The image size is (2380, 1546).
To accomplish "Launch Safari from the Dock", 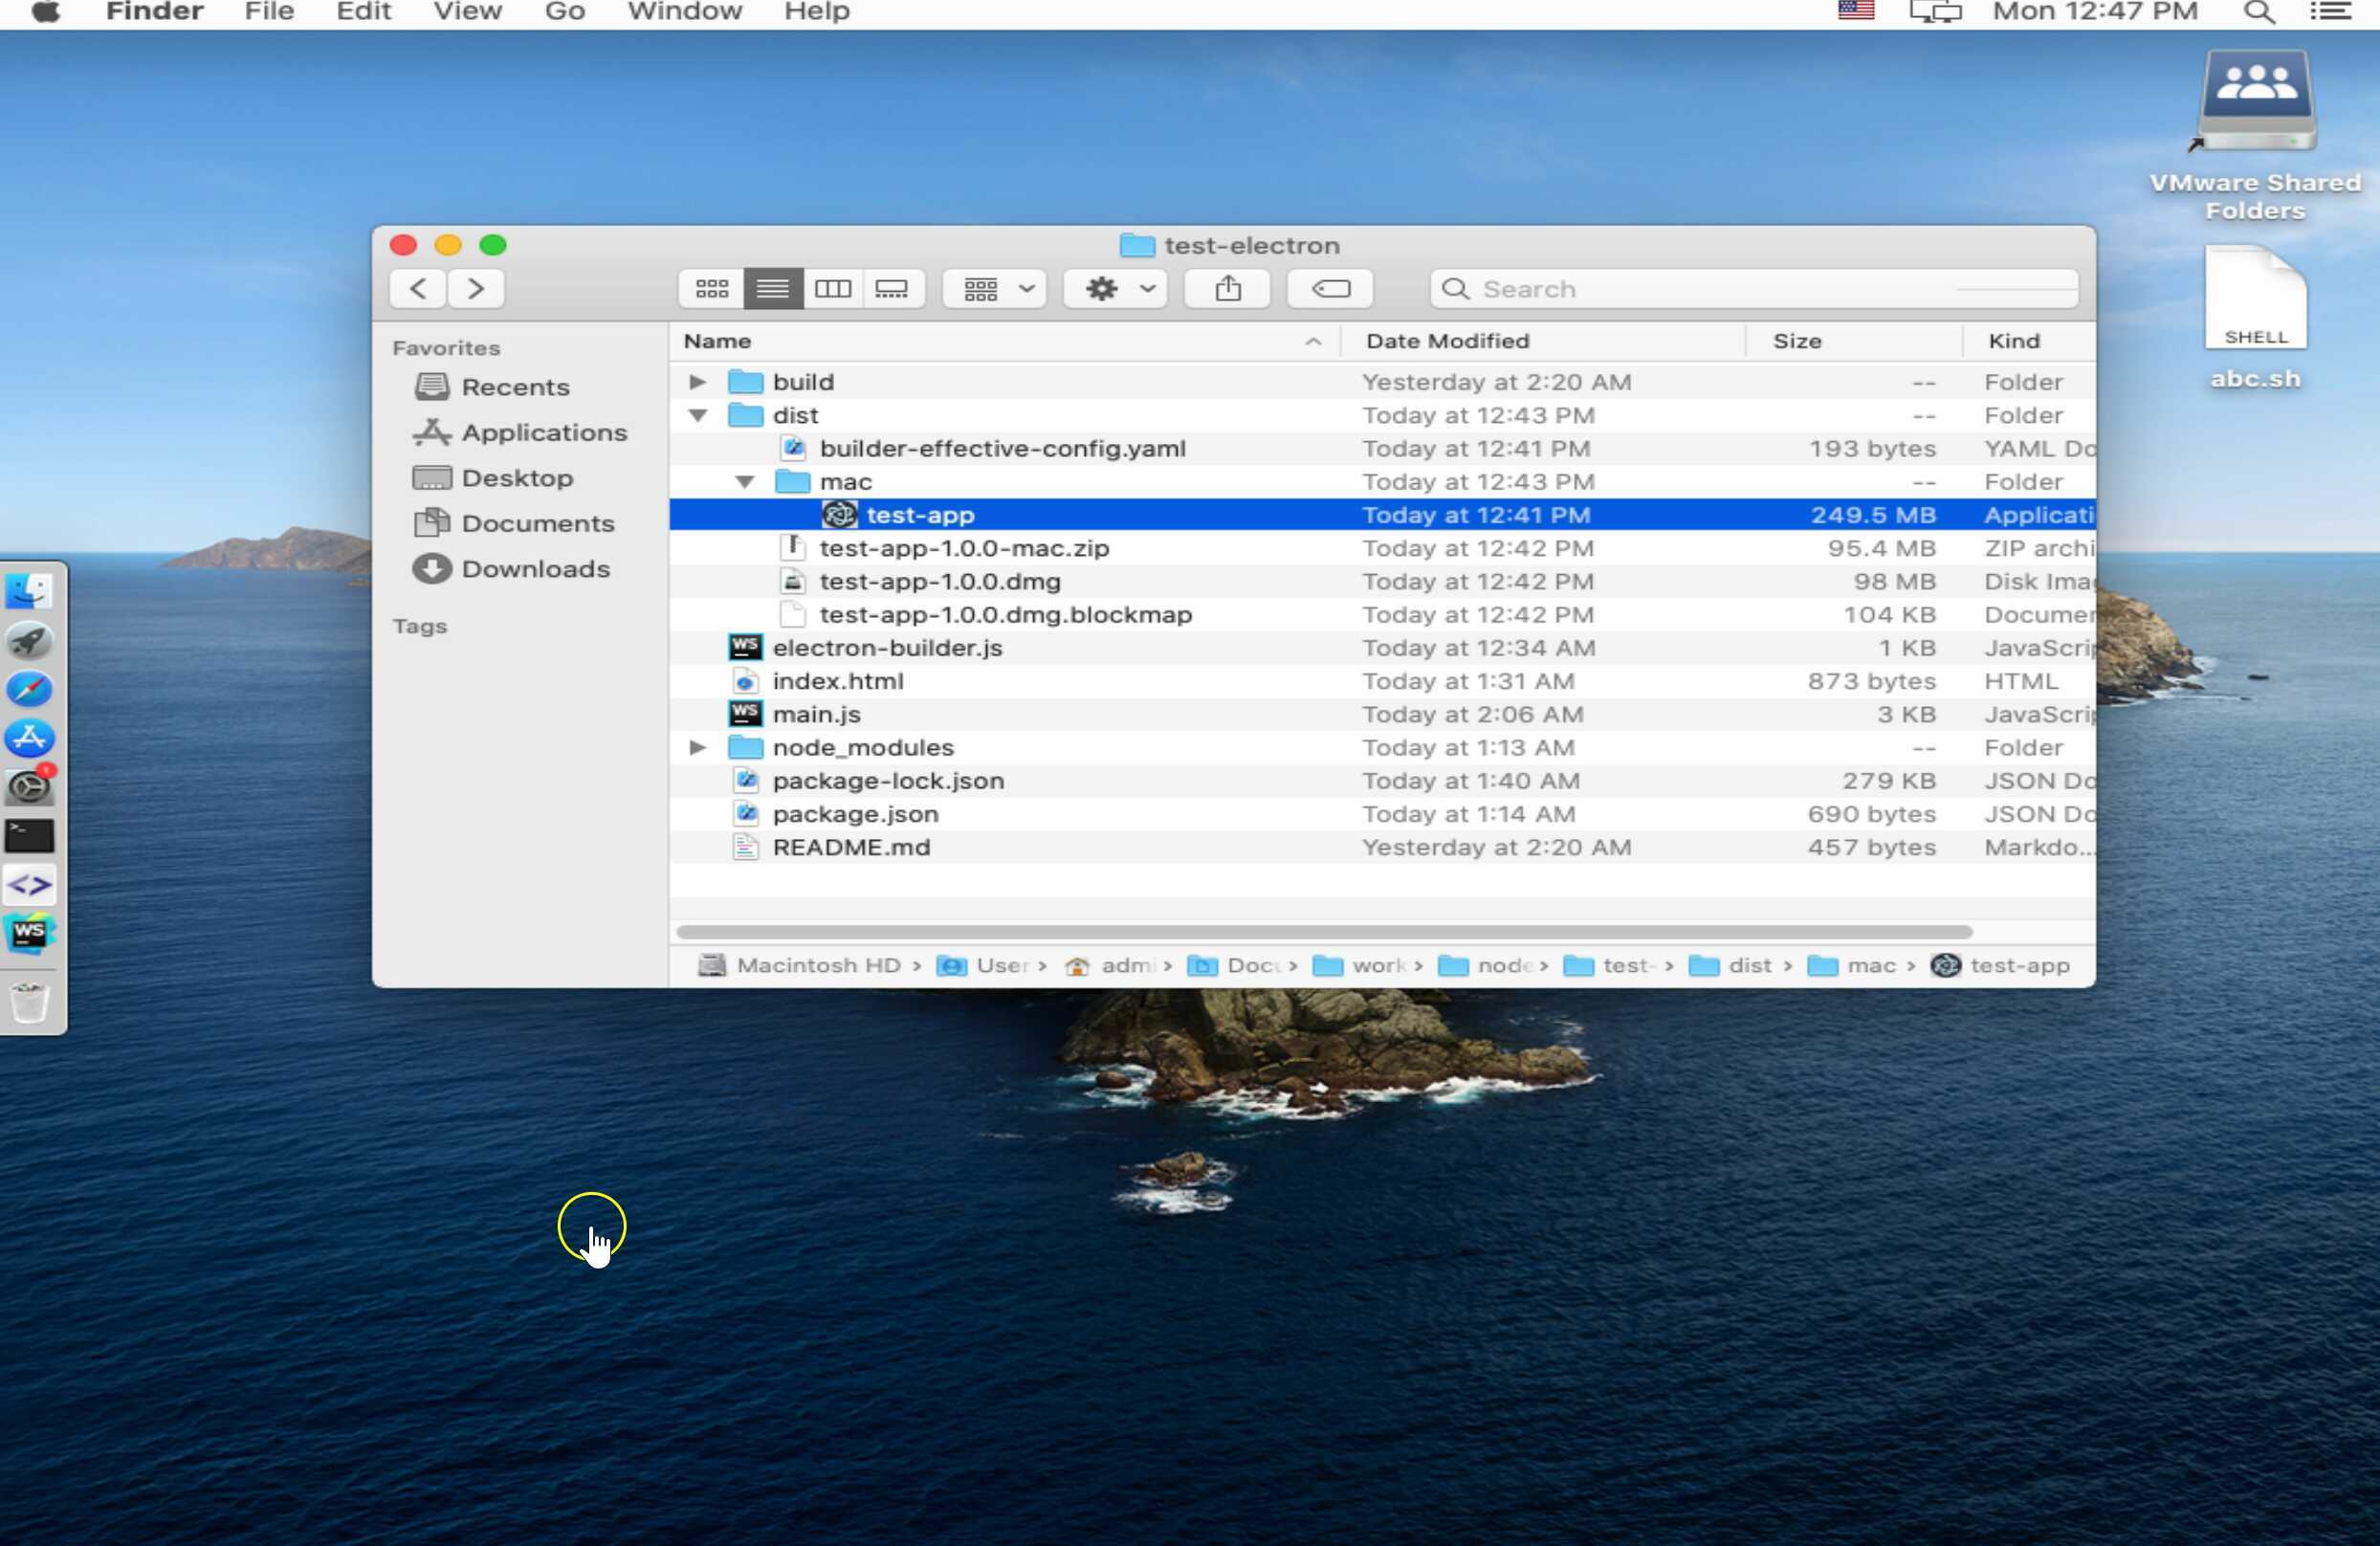I will coord(29,689).
